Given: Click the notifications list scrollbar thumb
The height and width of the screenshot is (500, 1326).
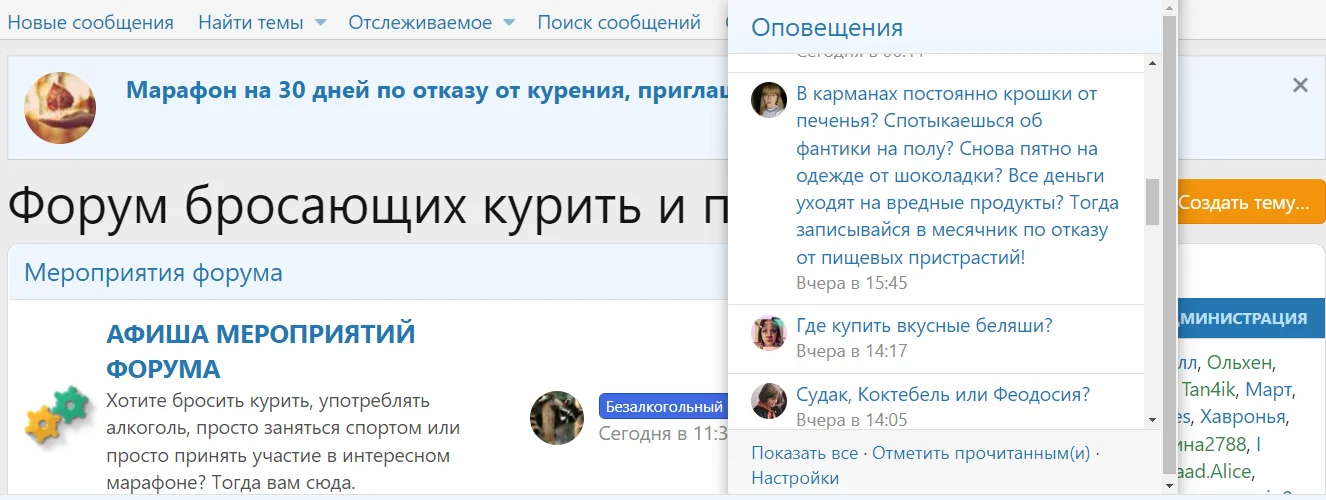Looking at the screenshot, I should click(1152, 202).
